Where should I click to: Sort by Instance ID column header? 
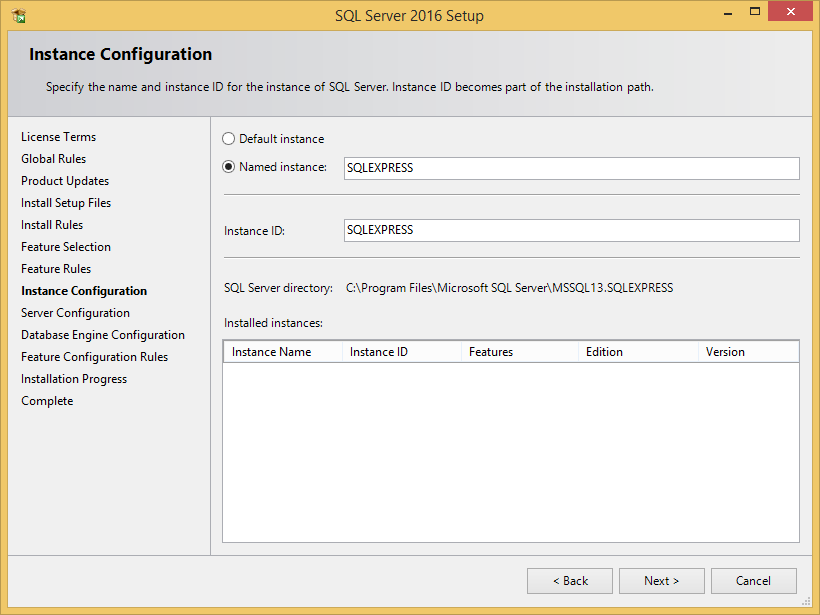point(402,352)
